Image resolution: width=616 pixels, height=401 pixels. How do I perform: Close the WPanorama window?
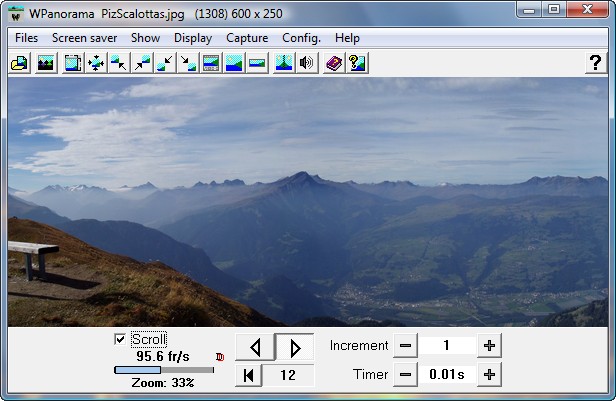coord(588,9)
